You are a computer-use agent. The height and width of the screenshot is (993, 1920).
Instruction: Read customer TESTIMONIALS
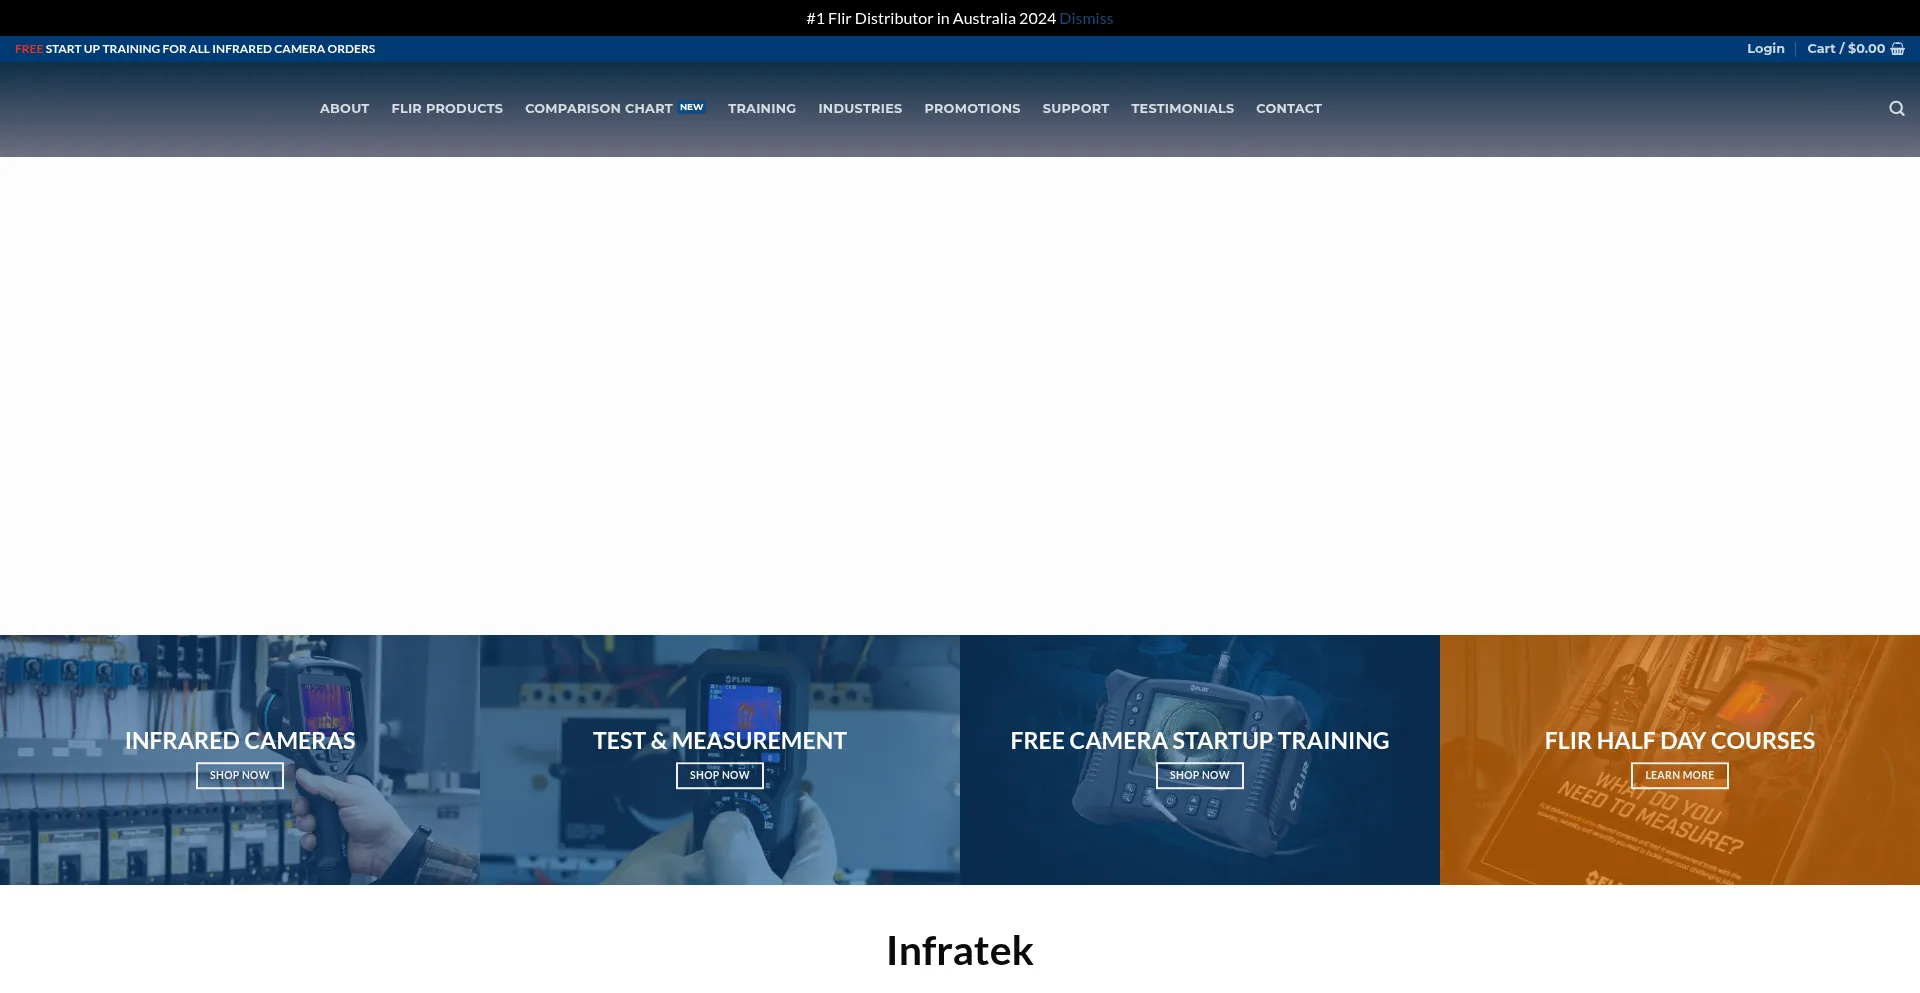(1183, 108)
